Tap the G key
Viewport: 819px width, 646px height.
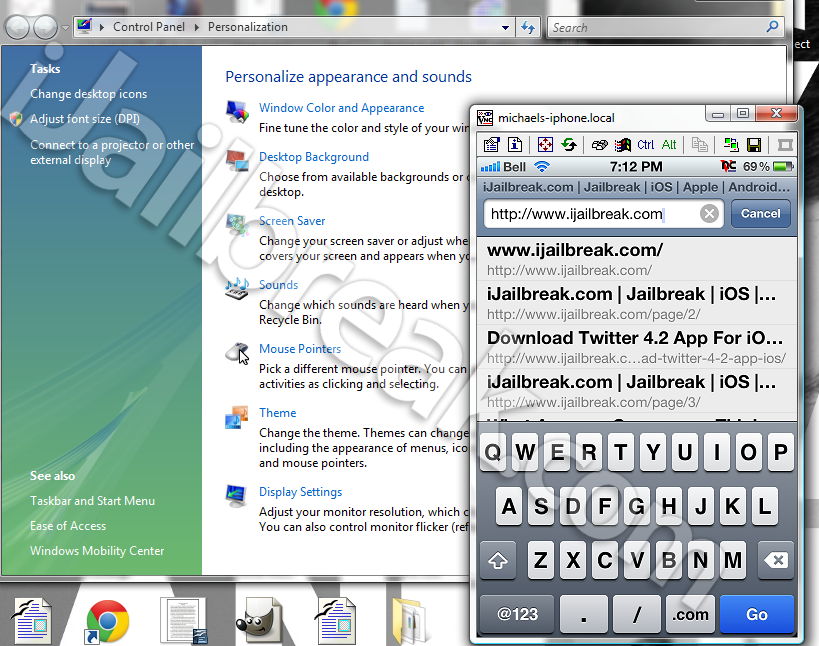tap(637, 506)
